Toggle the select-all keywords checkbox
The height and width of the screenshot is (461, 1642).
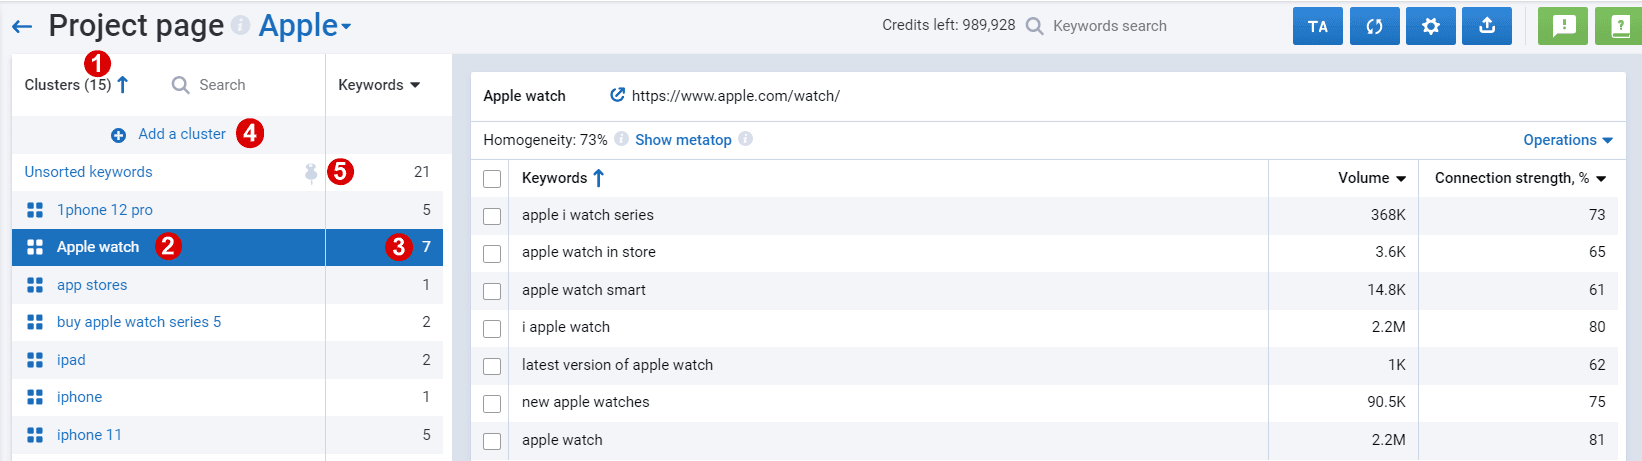[492, 179]
